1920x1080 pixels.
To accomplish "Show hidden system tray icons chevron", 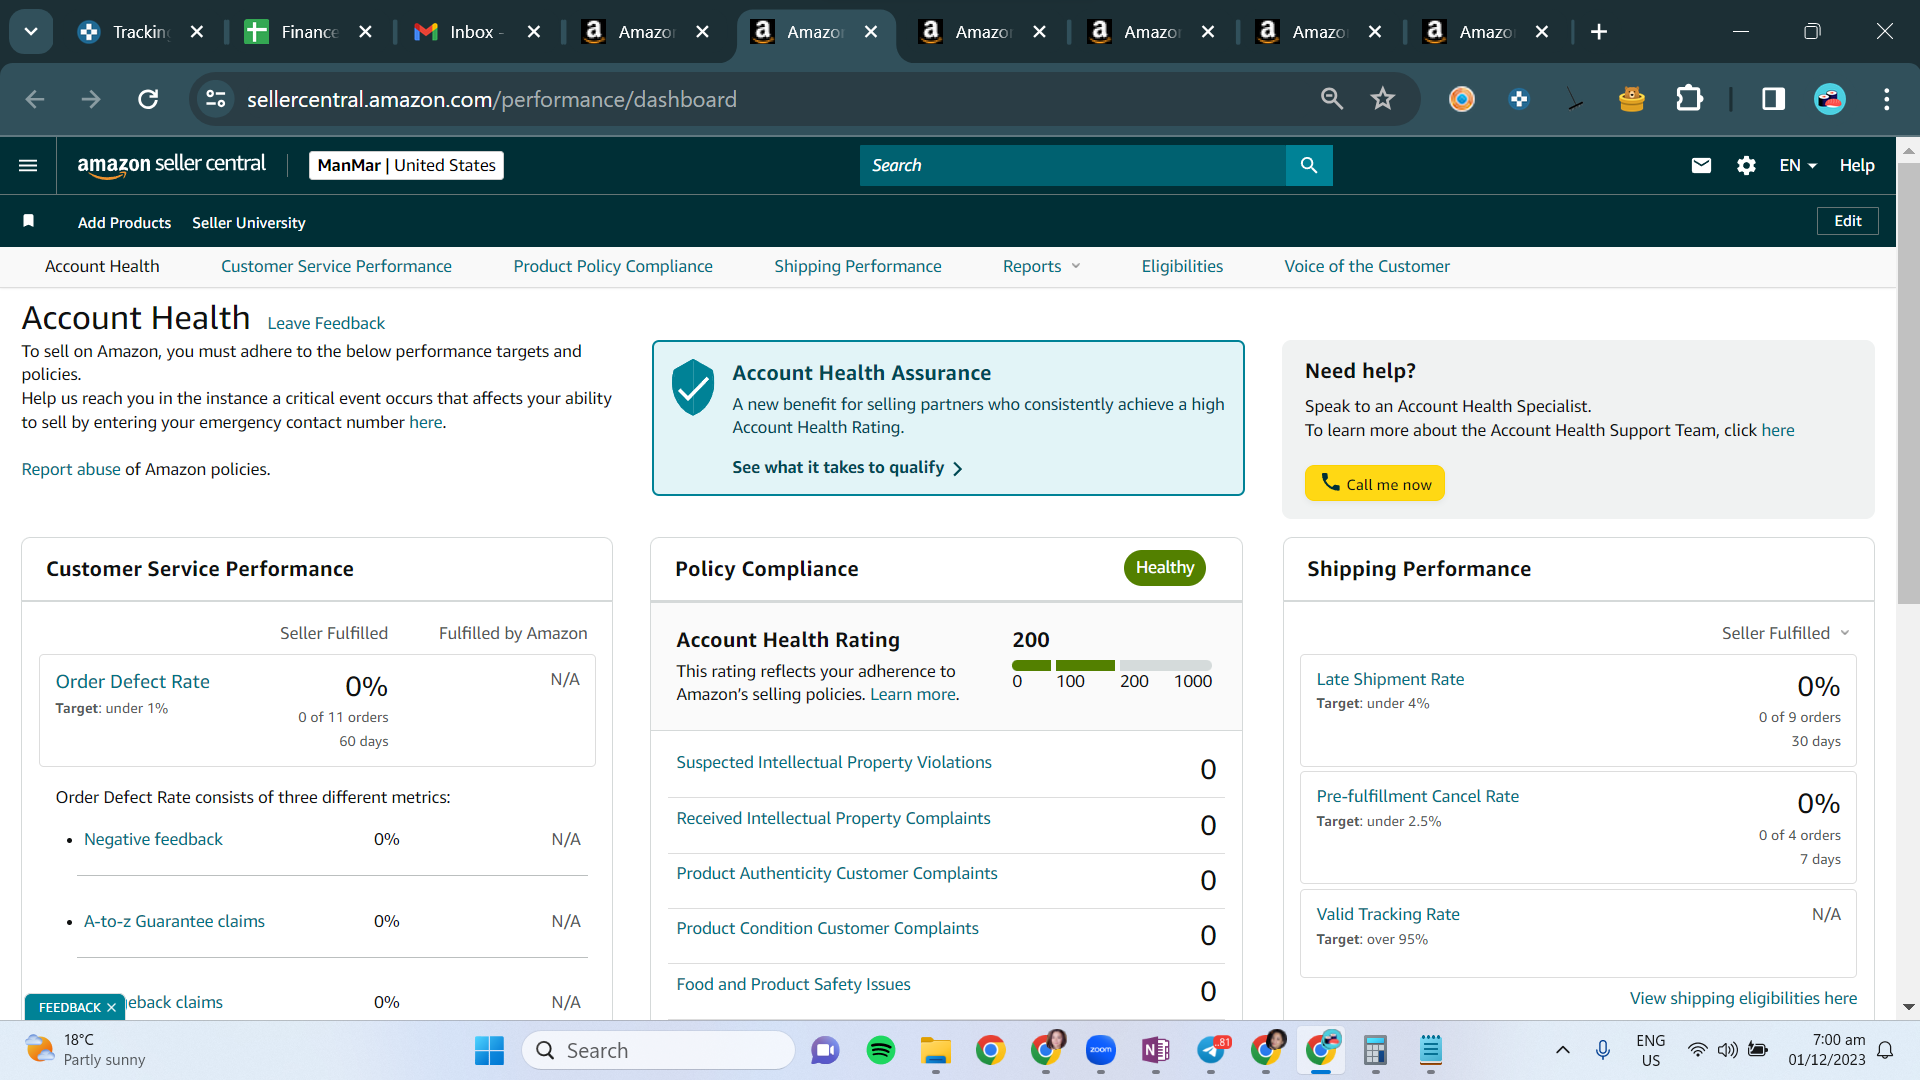I will coord(1563,1050).
